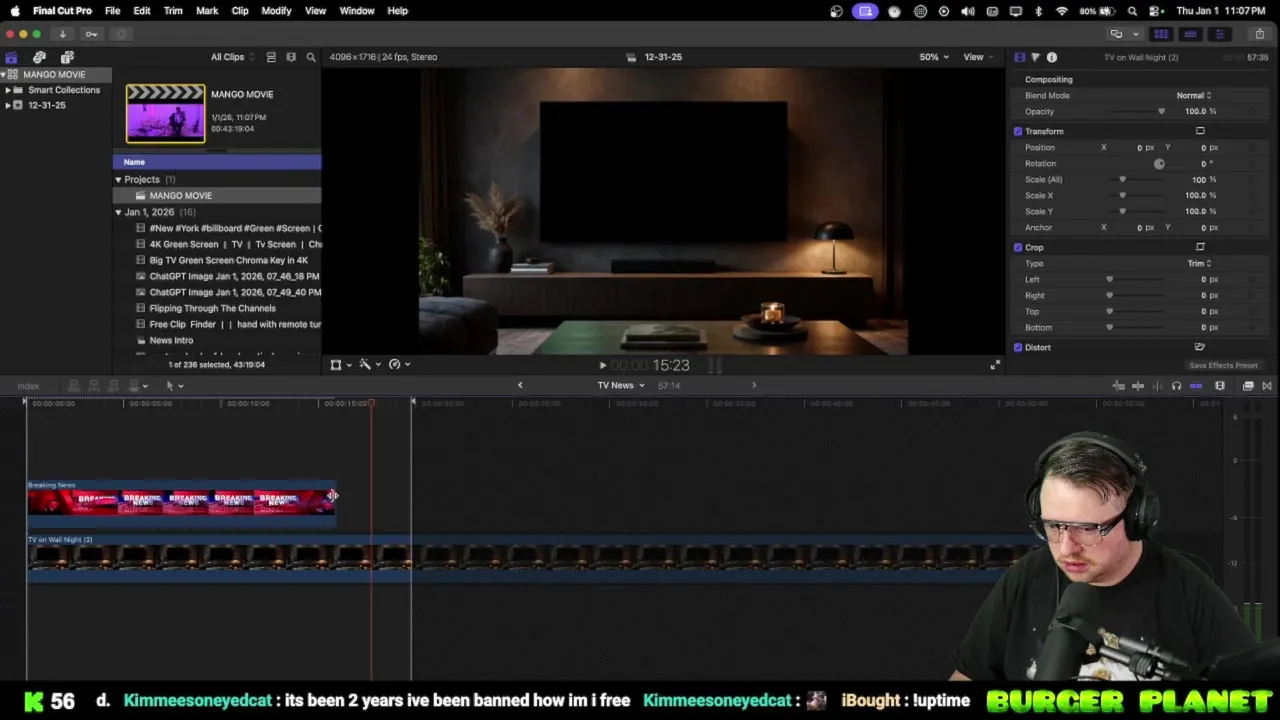The height and width of the screenshot is (720, 1280).
Task: Open the Clip menu
Action: [x=240, y=11]
